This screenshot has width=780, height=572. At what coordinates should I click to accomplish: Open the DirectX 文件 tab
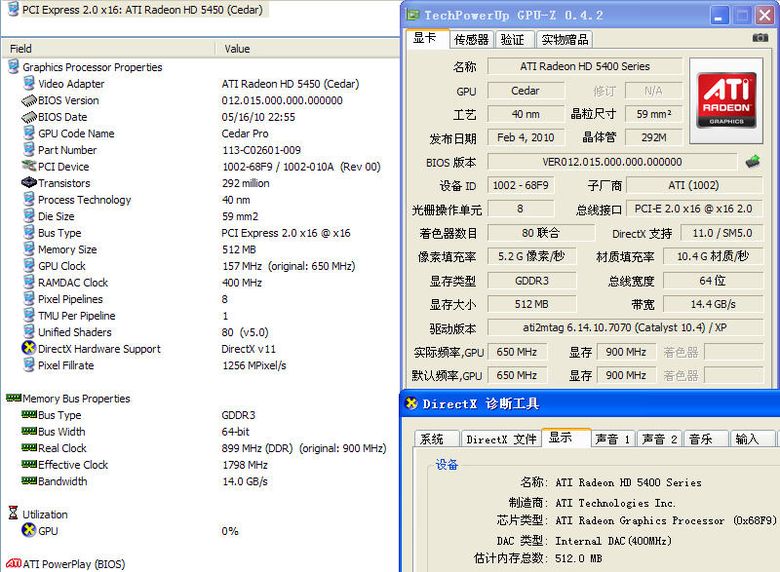click(x=501, y=439)
